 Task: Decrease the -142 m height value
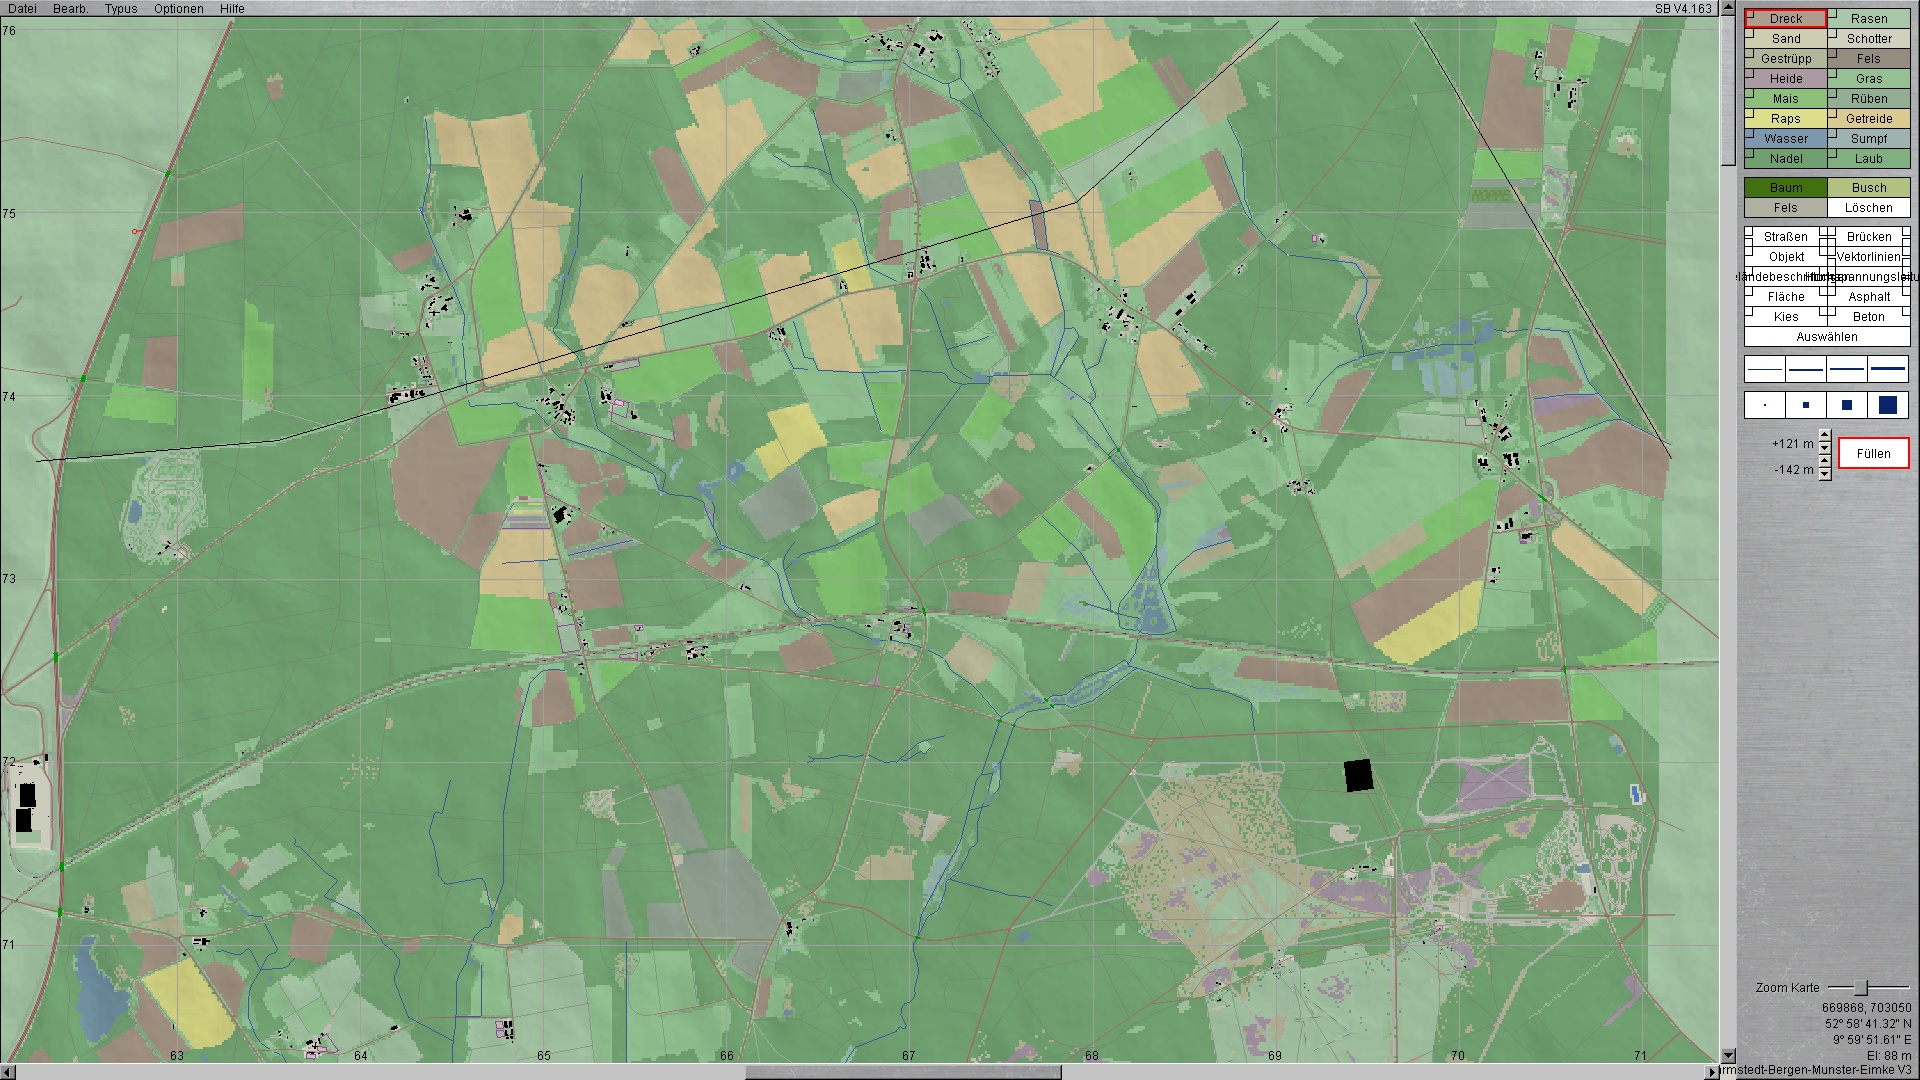coord(1825,475)
